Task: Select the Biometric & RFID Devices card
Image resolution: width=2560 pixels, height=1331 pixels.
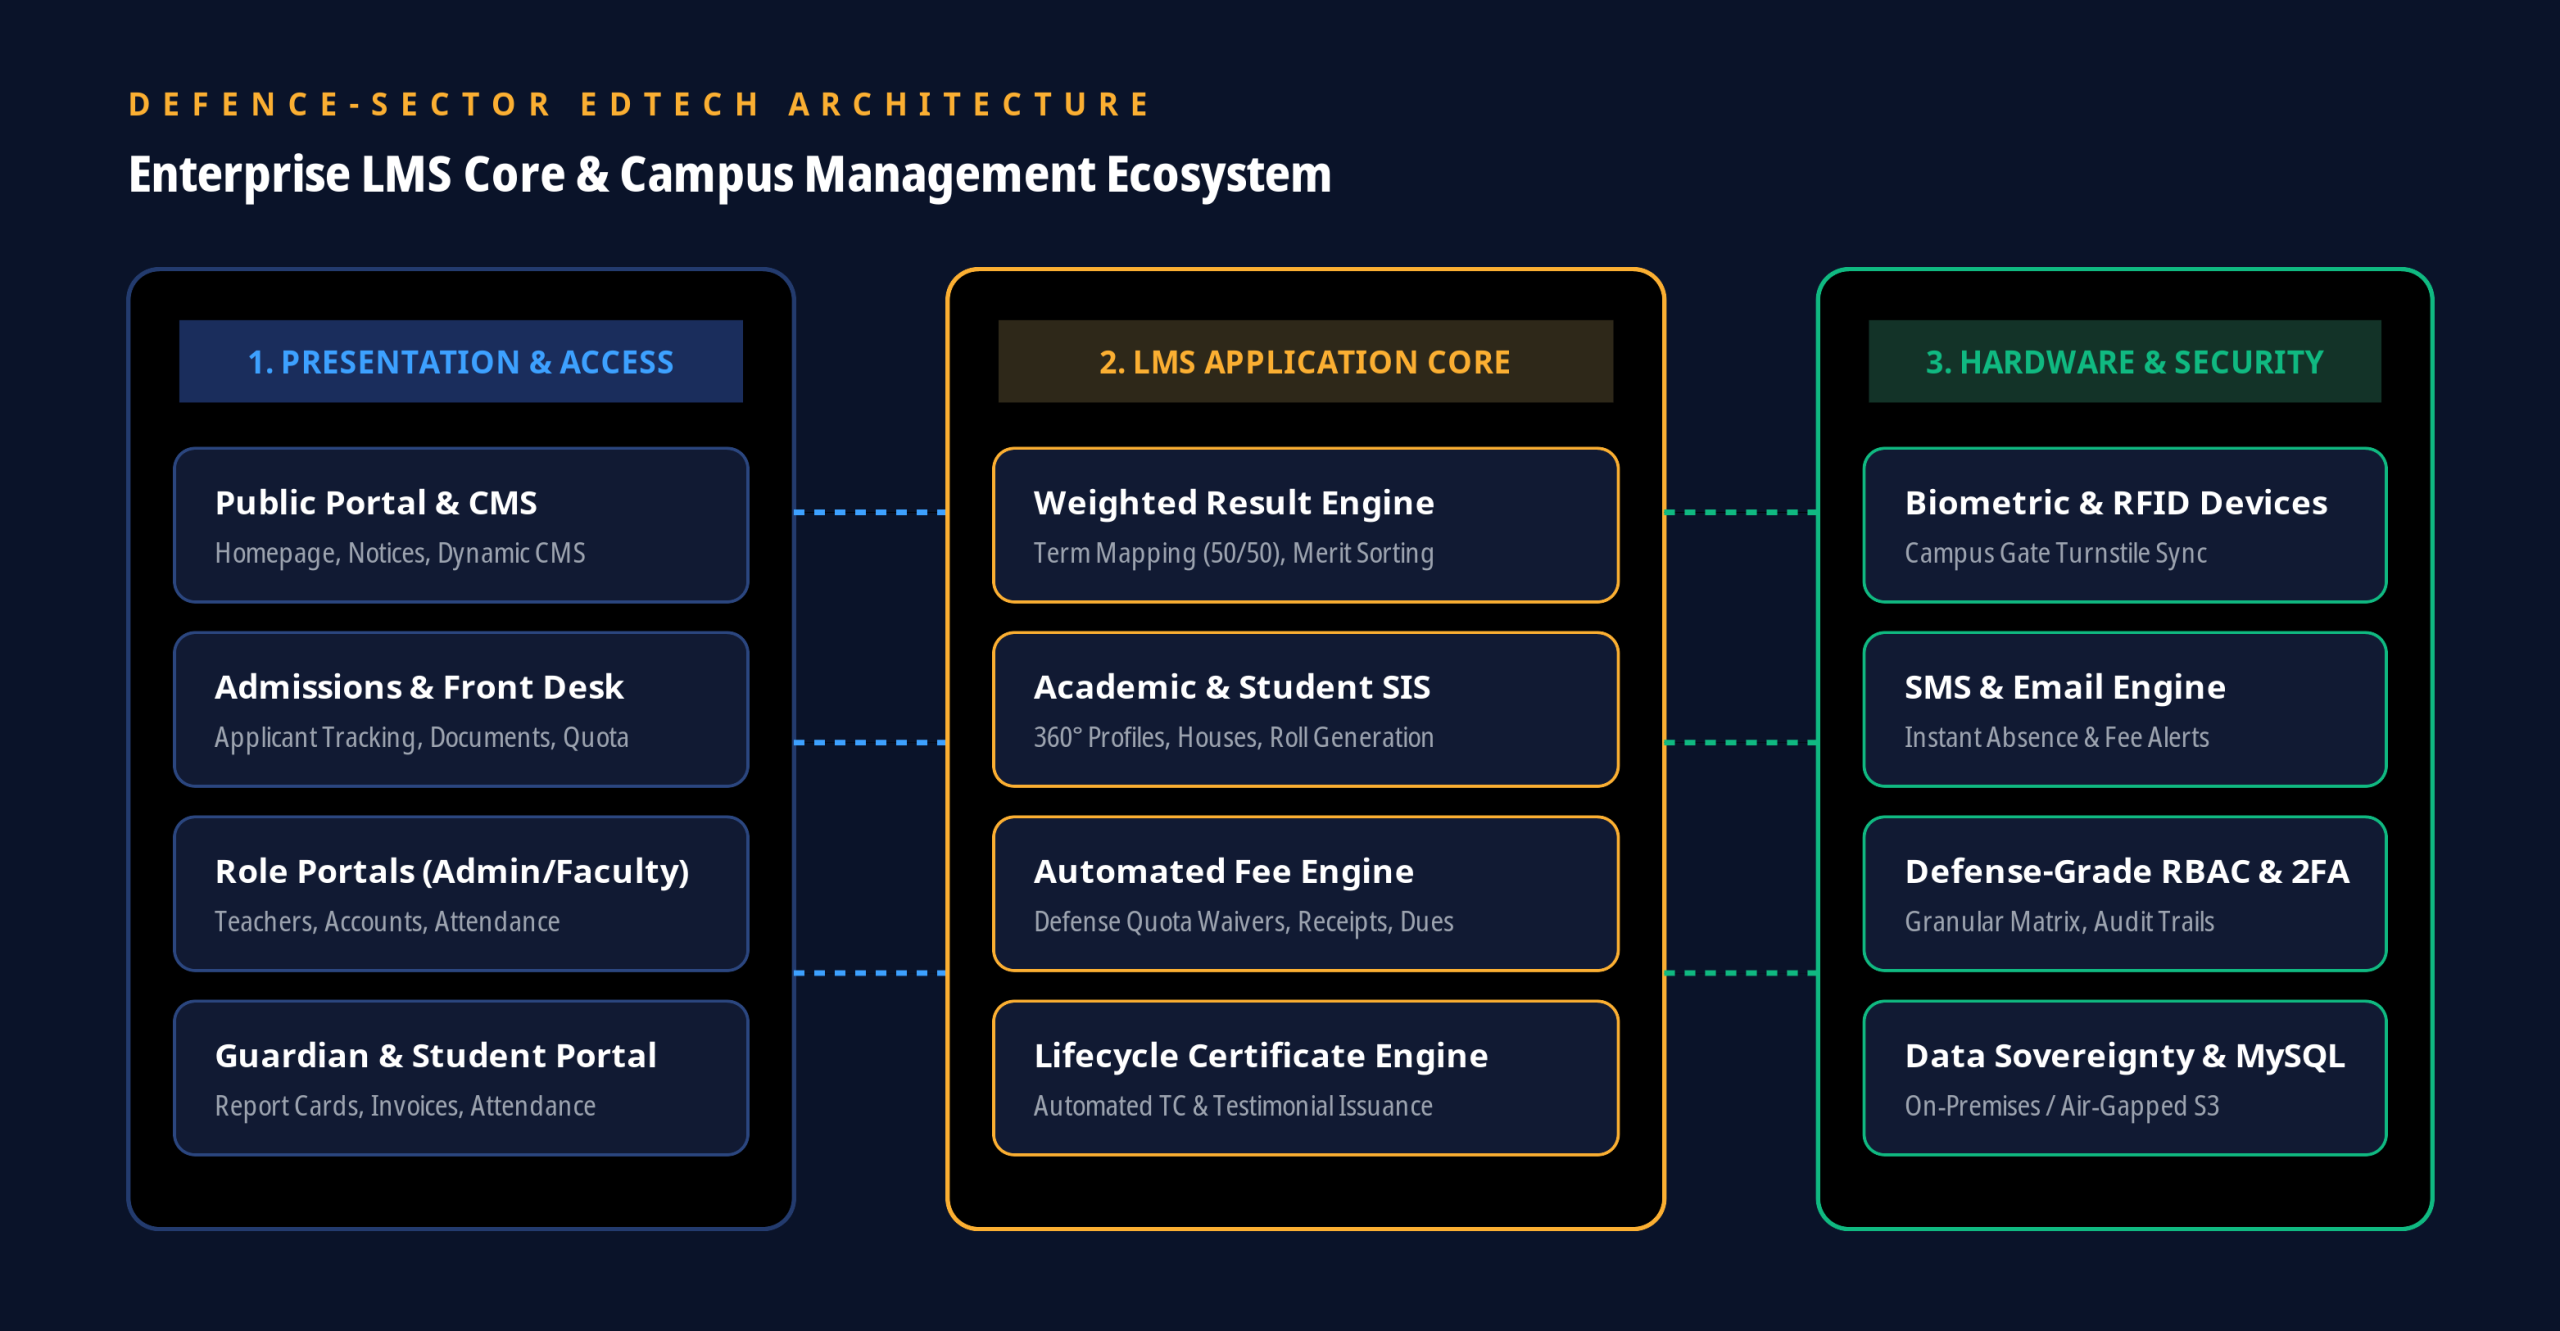Action: 2124,525
